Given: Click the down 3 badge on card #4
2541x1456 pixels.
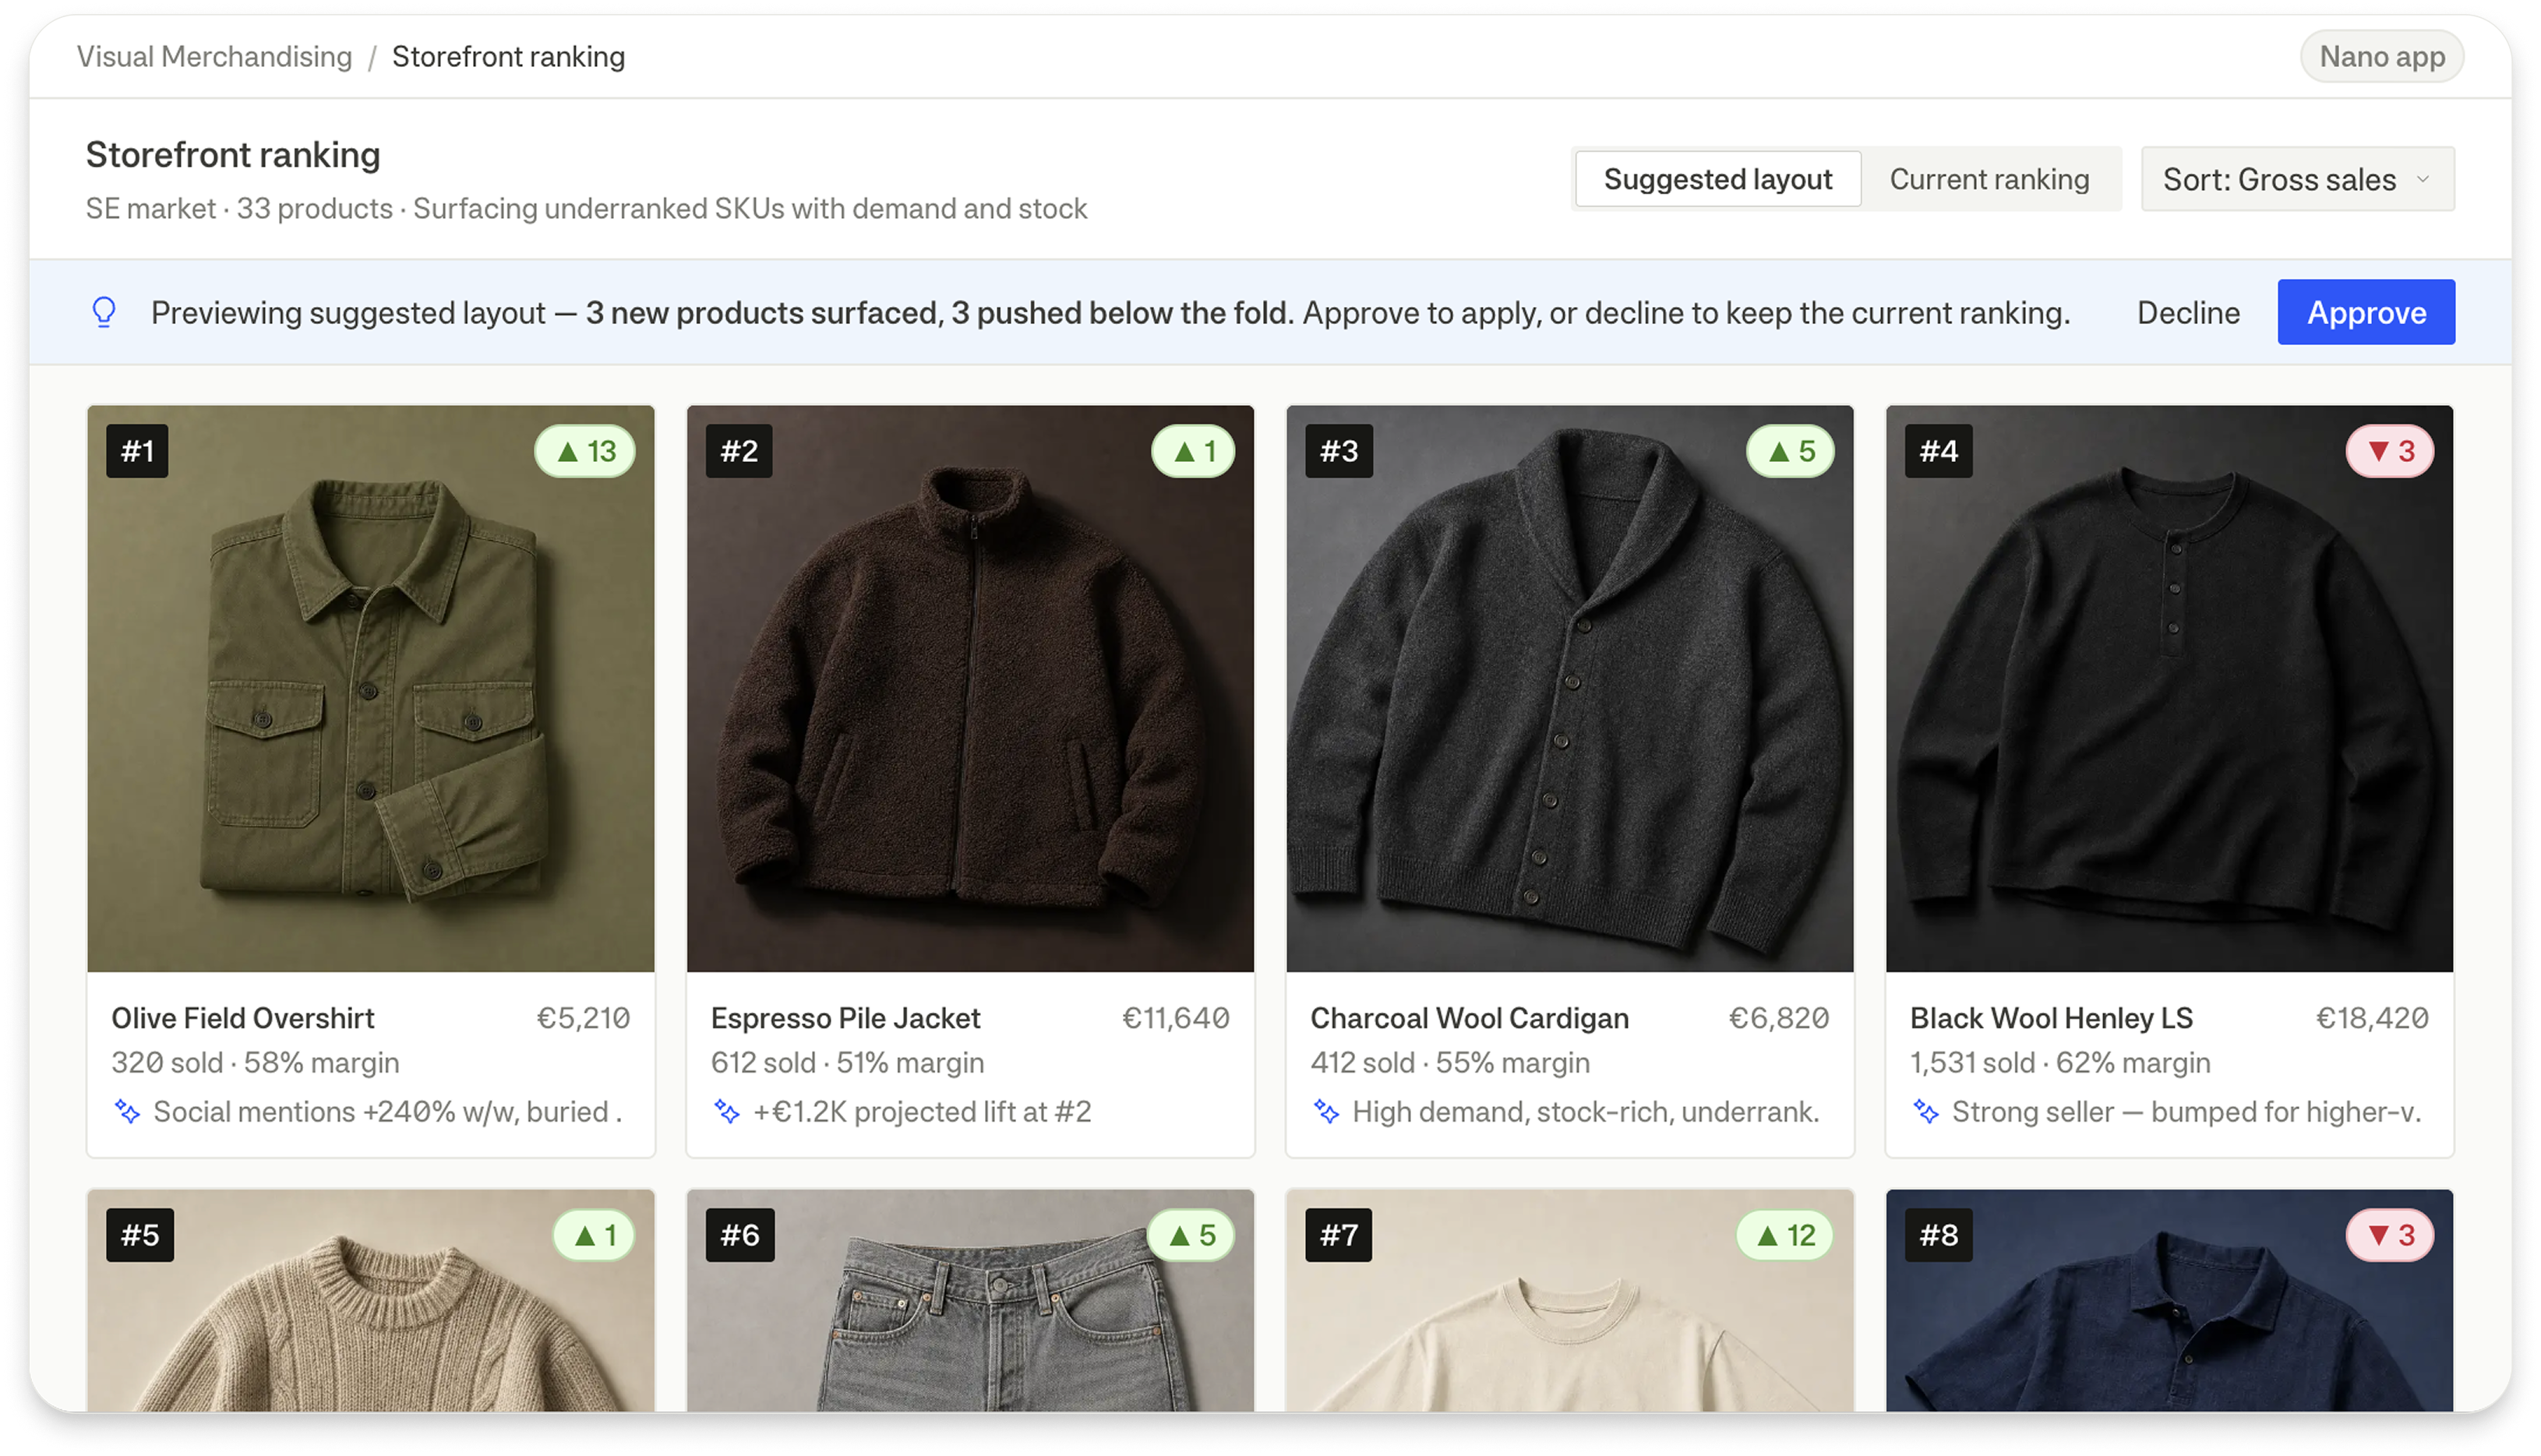Looking at the screenshot, I should click(2390, 451).
